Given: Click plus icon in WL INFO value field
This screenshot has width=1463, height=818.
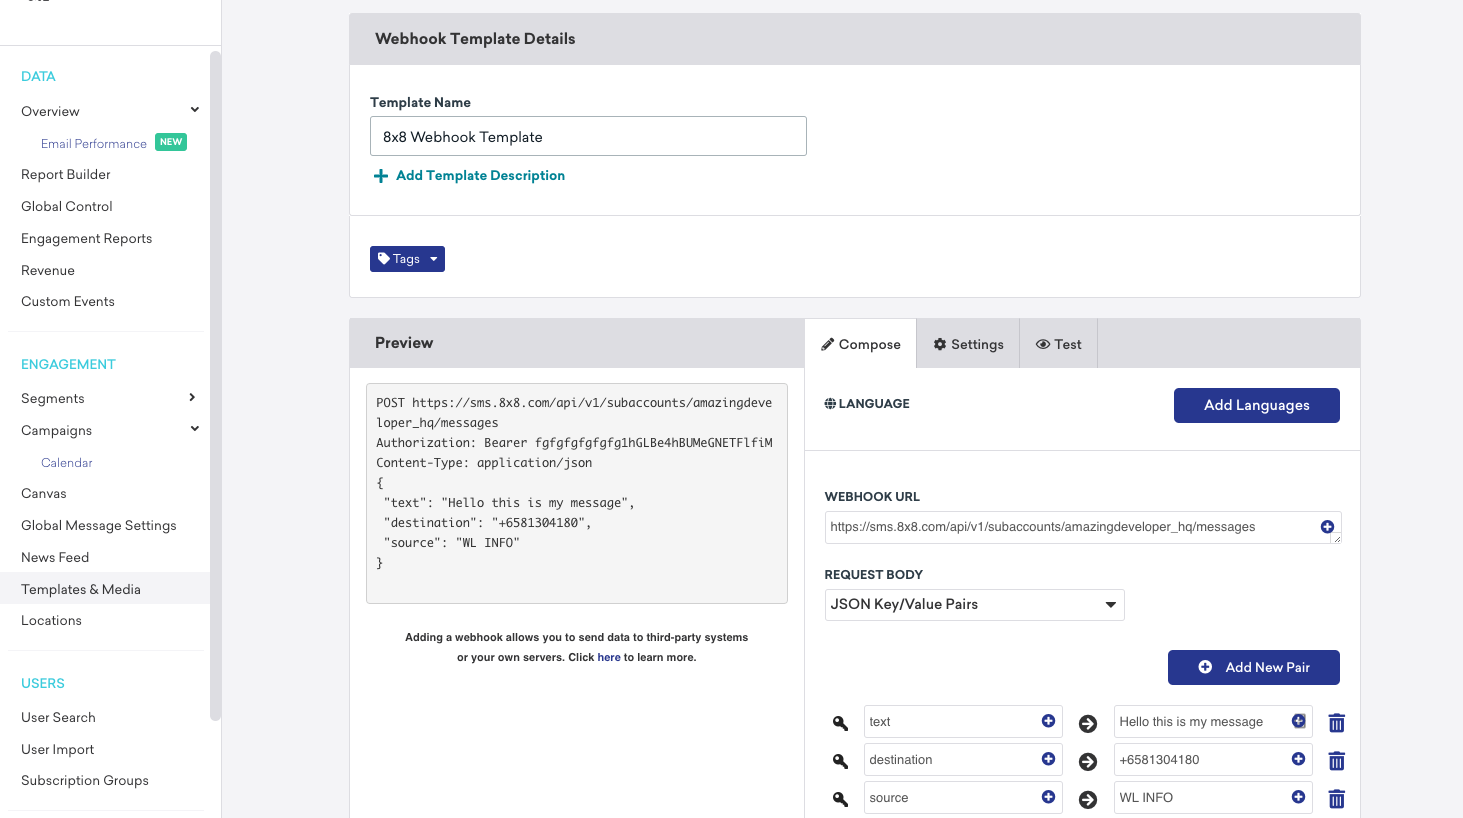Looking at the screenshot, I should pyautogui.click(x=1298, y=797).
